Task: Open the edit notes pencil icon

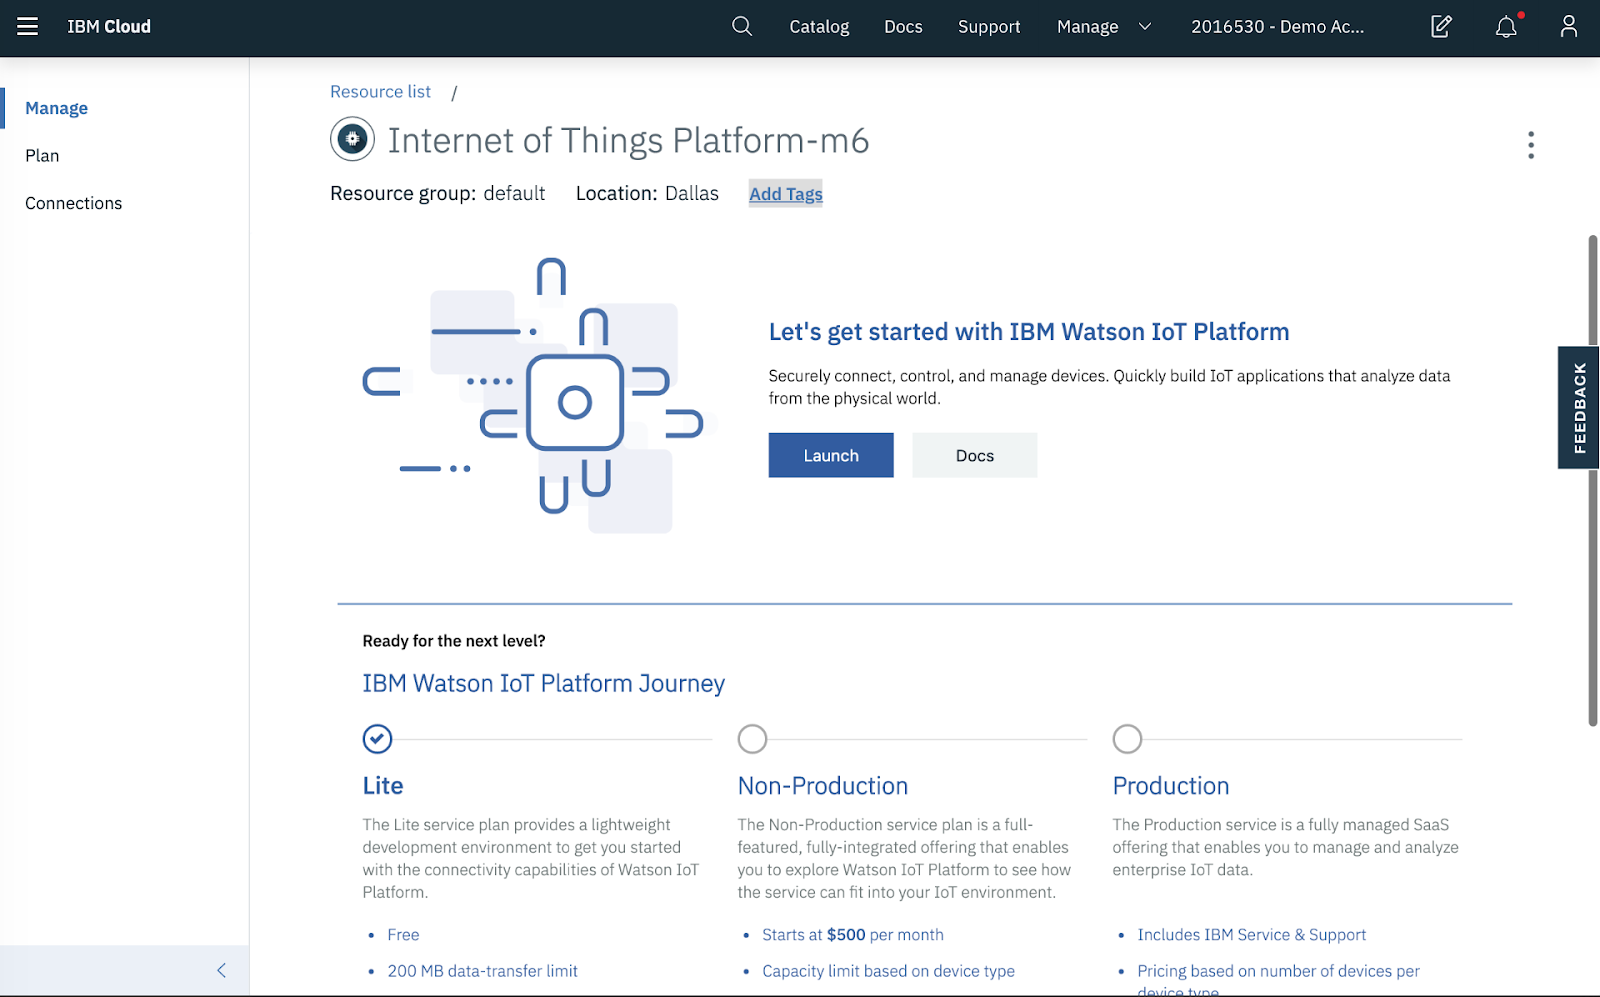Action: coord(1441,27)
